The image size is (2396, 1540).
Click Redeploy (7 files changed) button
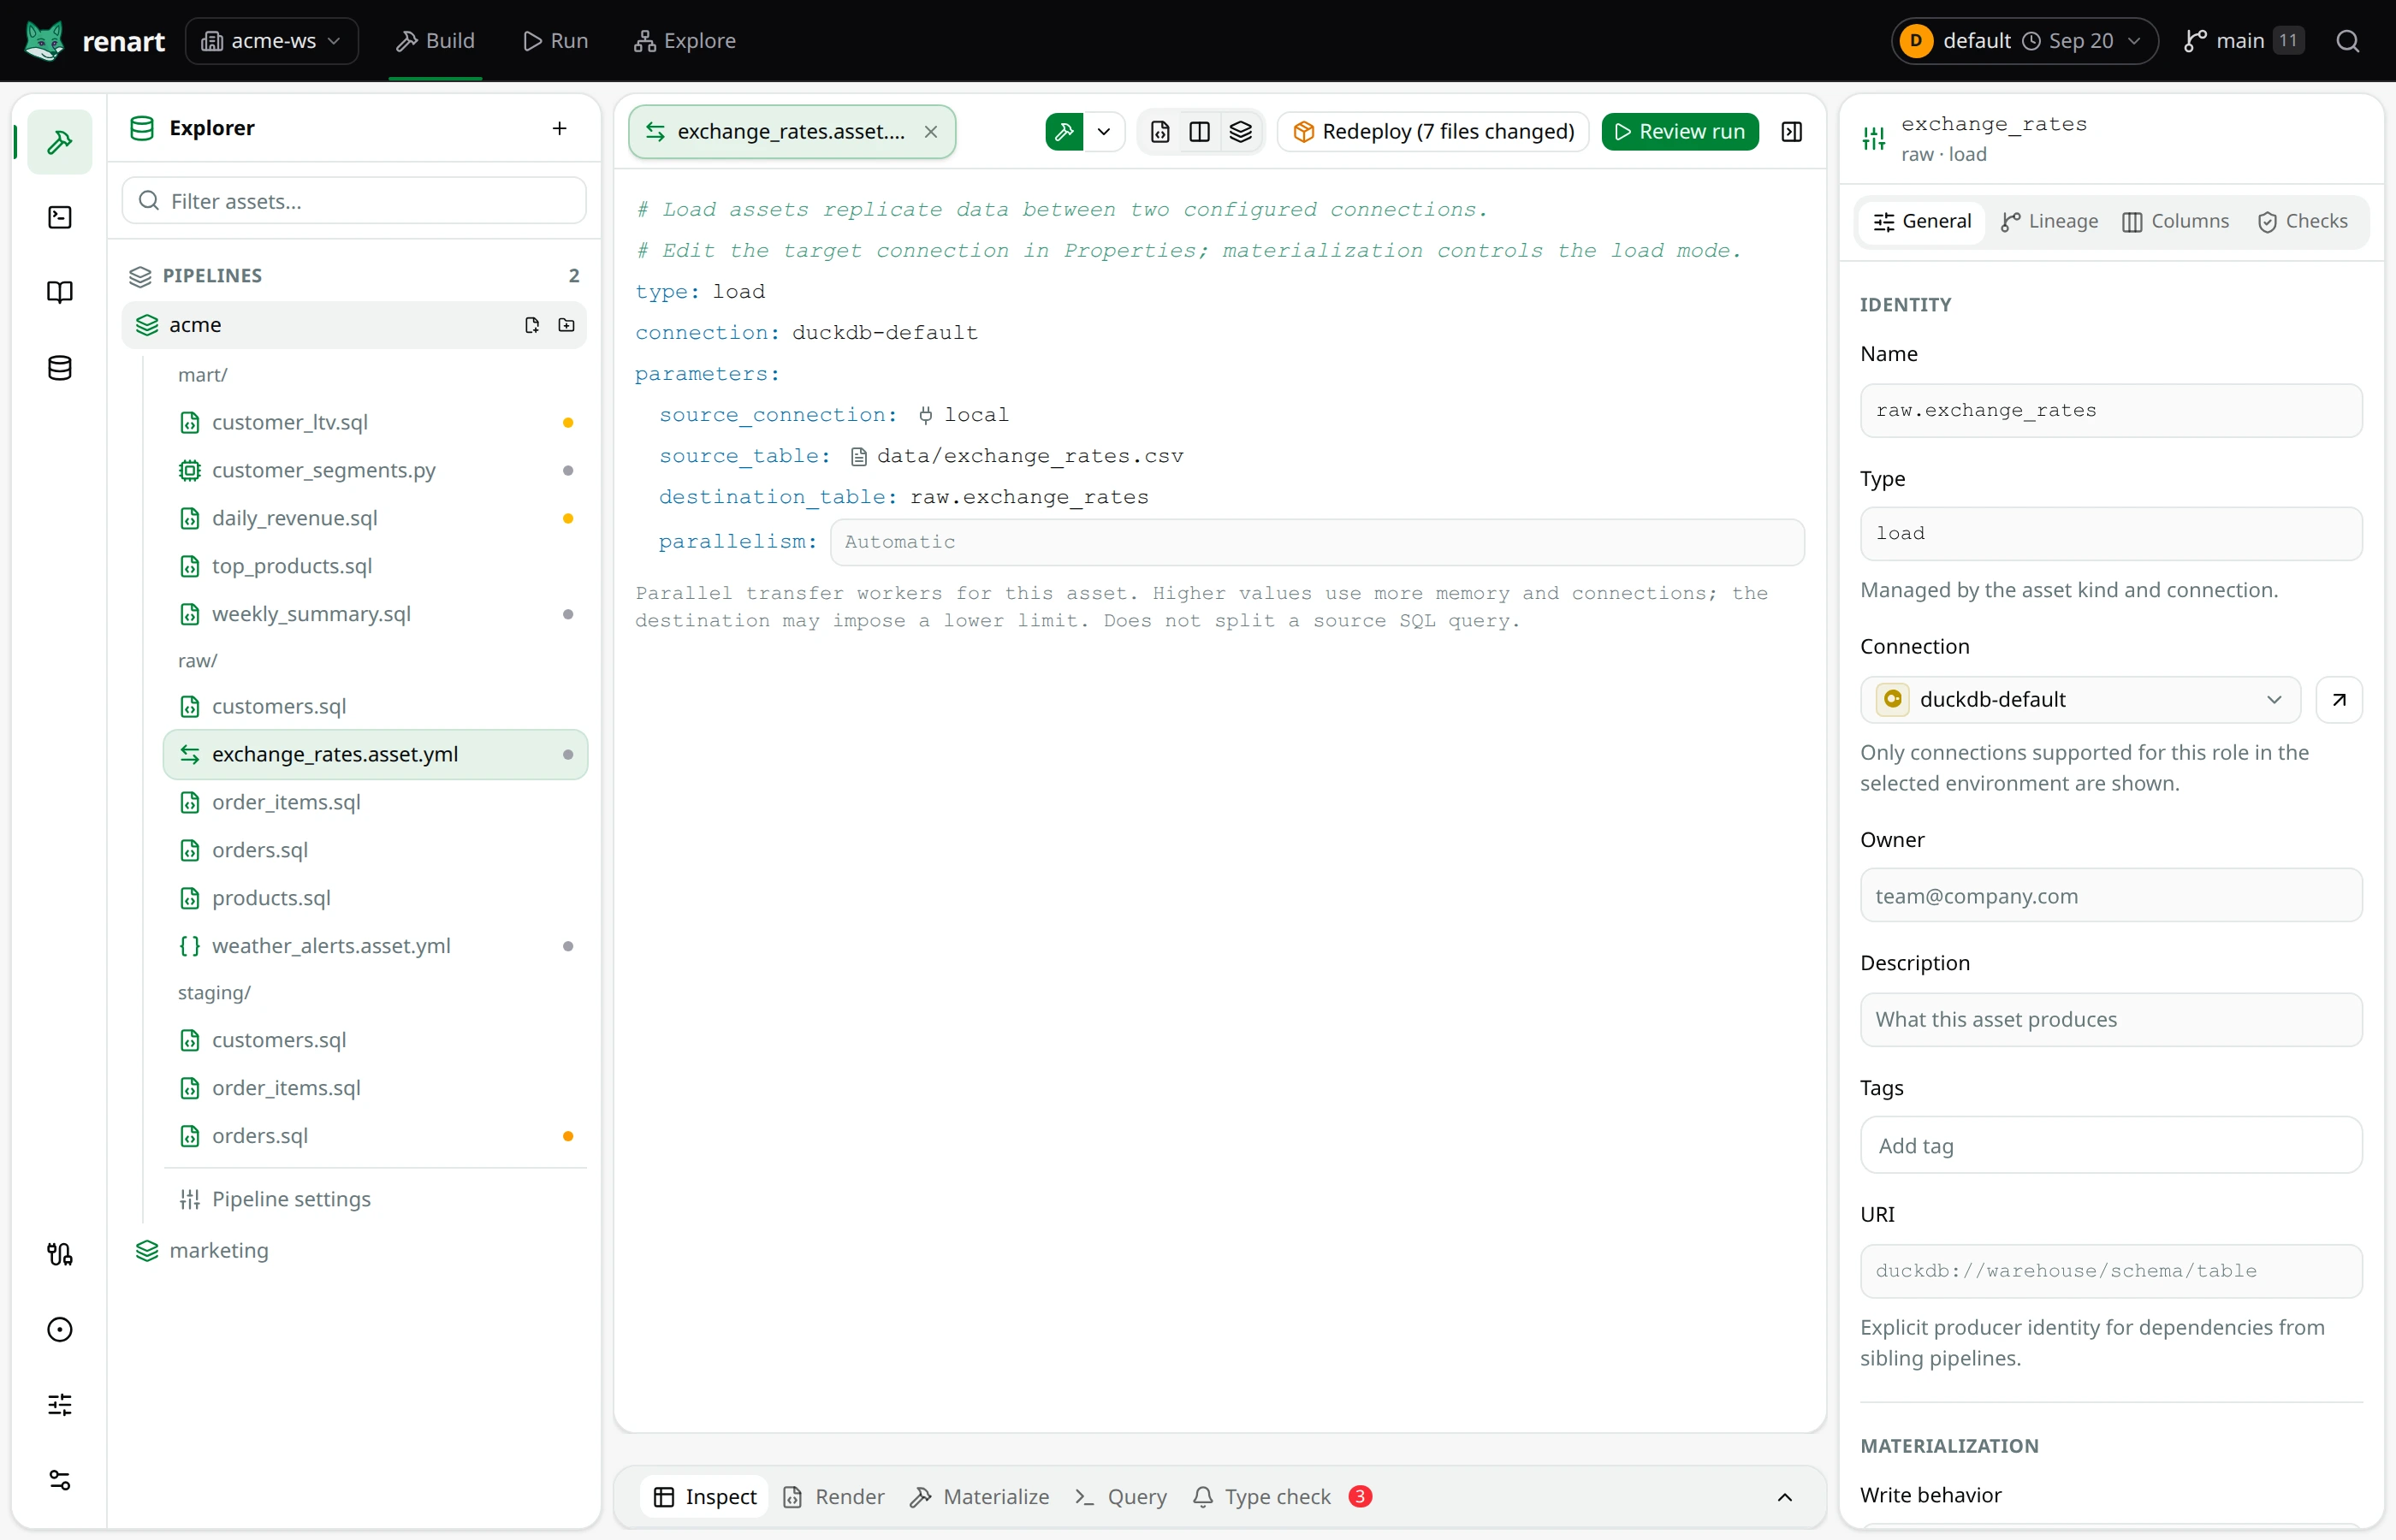click(x=1432, y=132)
